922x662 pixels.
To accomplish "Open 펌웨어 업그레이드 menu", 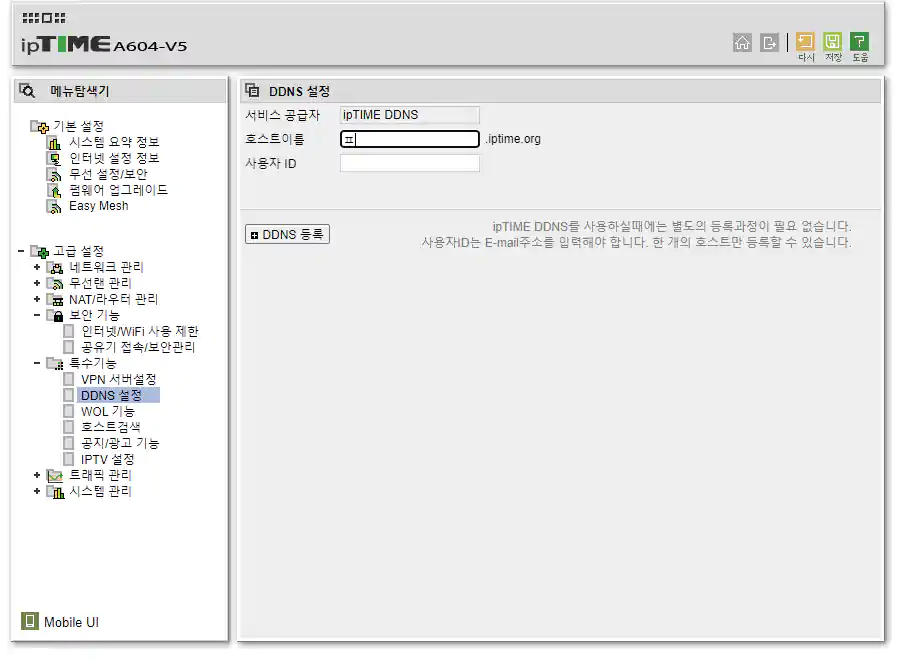I will click(x=118, y=190).
